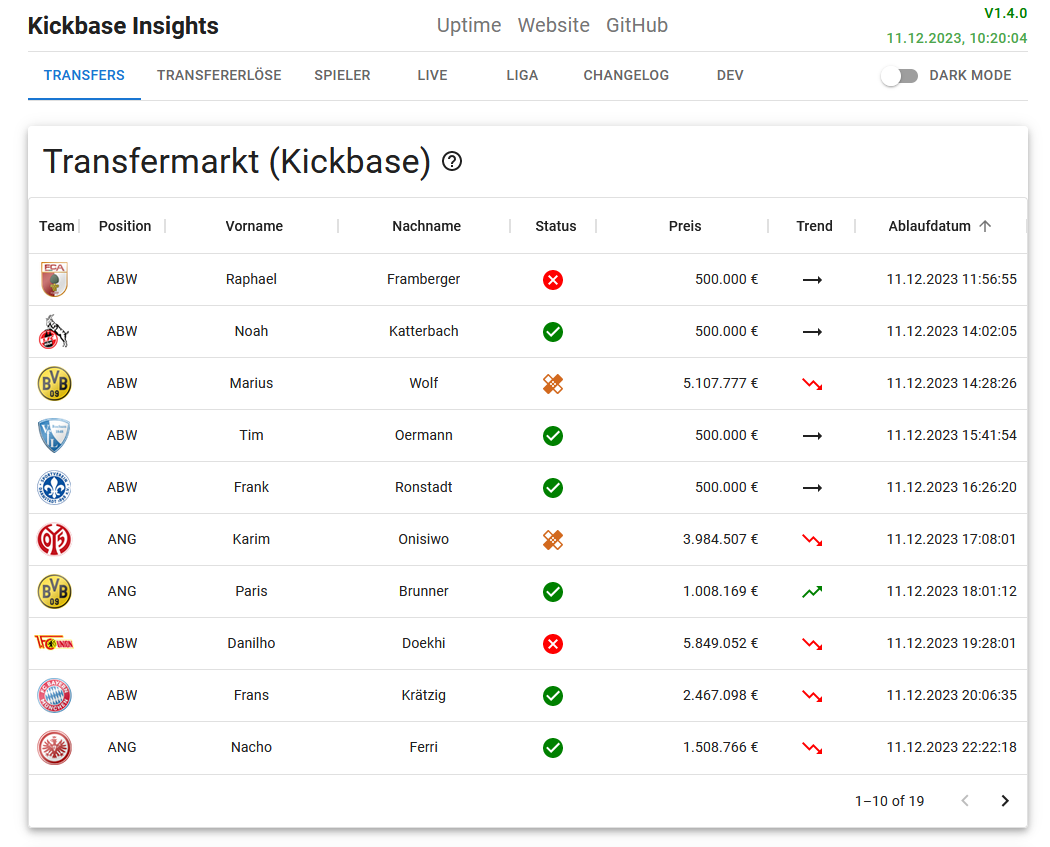This screenshot has width=1050, height=847.
Task: Click the first name Danilho
Action: tap(251, 643)
